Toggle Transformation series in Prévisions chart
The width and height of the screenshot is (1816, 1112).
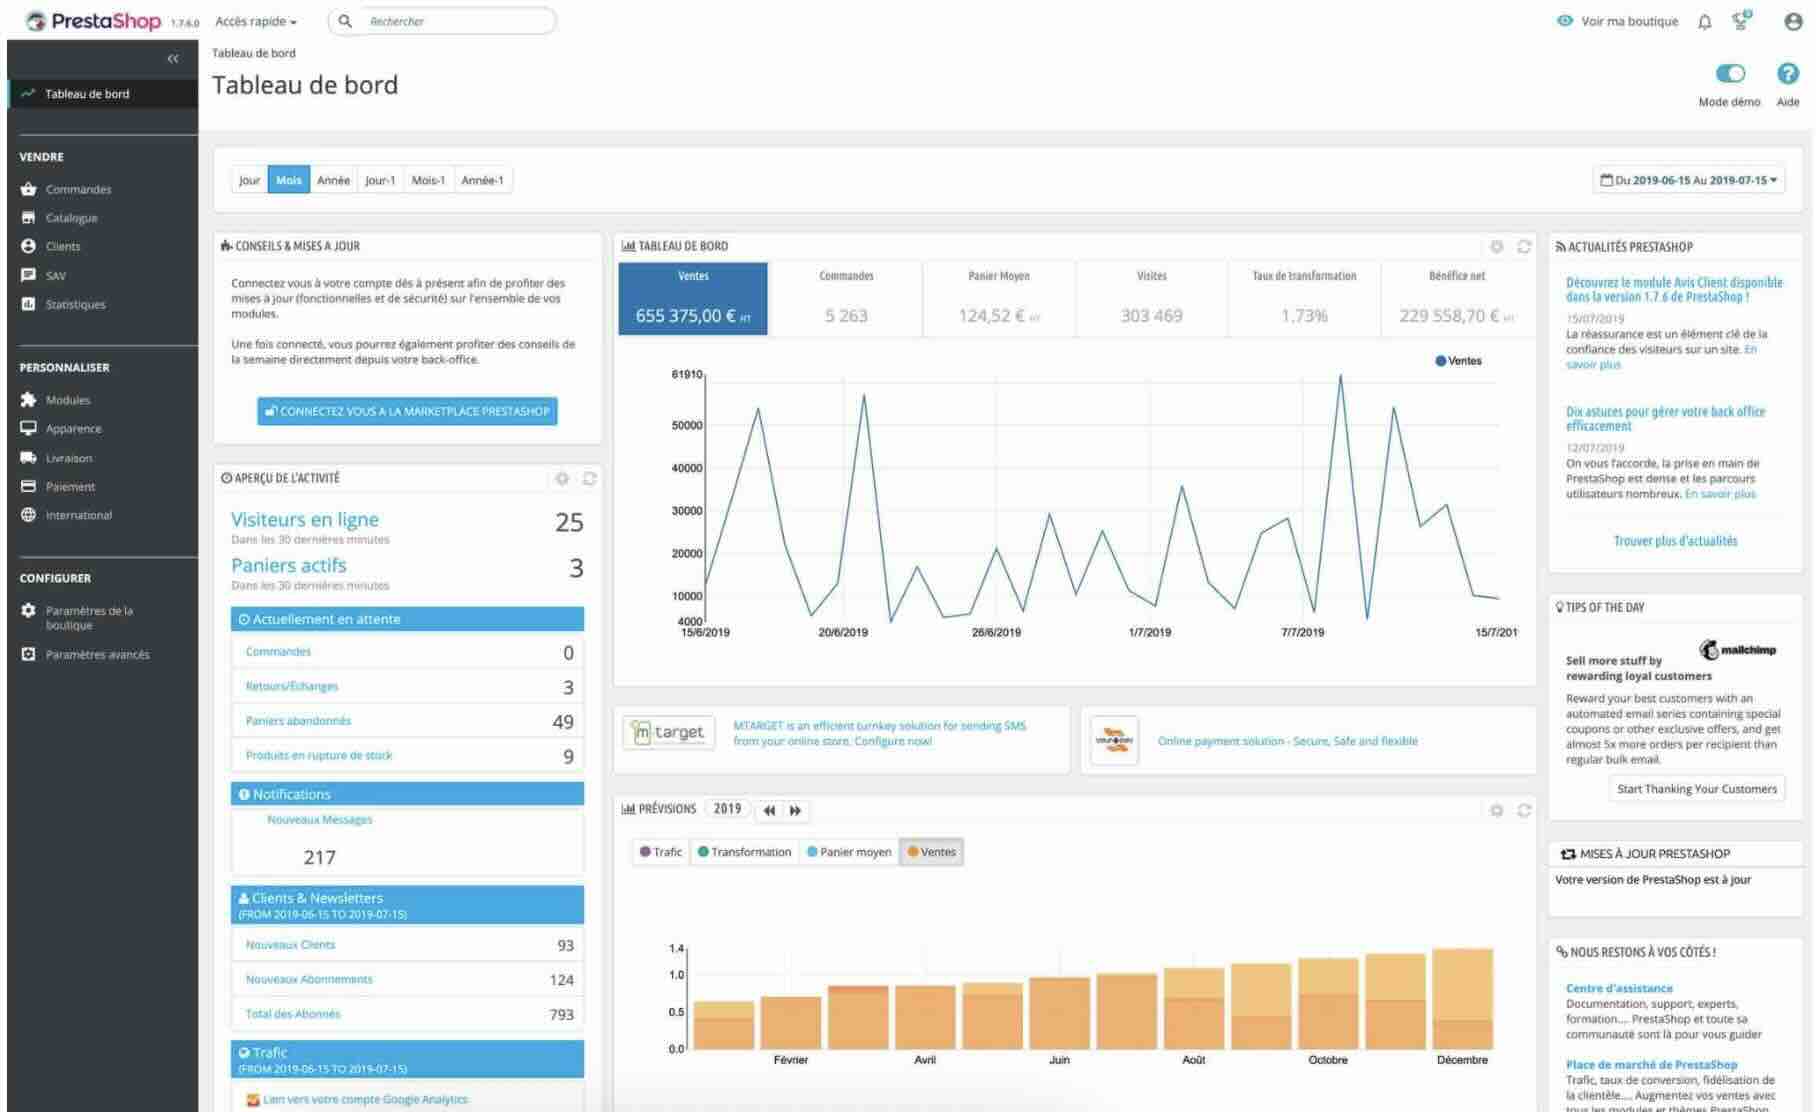(x=744, y=852)
